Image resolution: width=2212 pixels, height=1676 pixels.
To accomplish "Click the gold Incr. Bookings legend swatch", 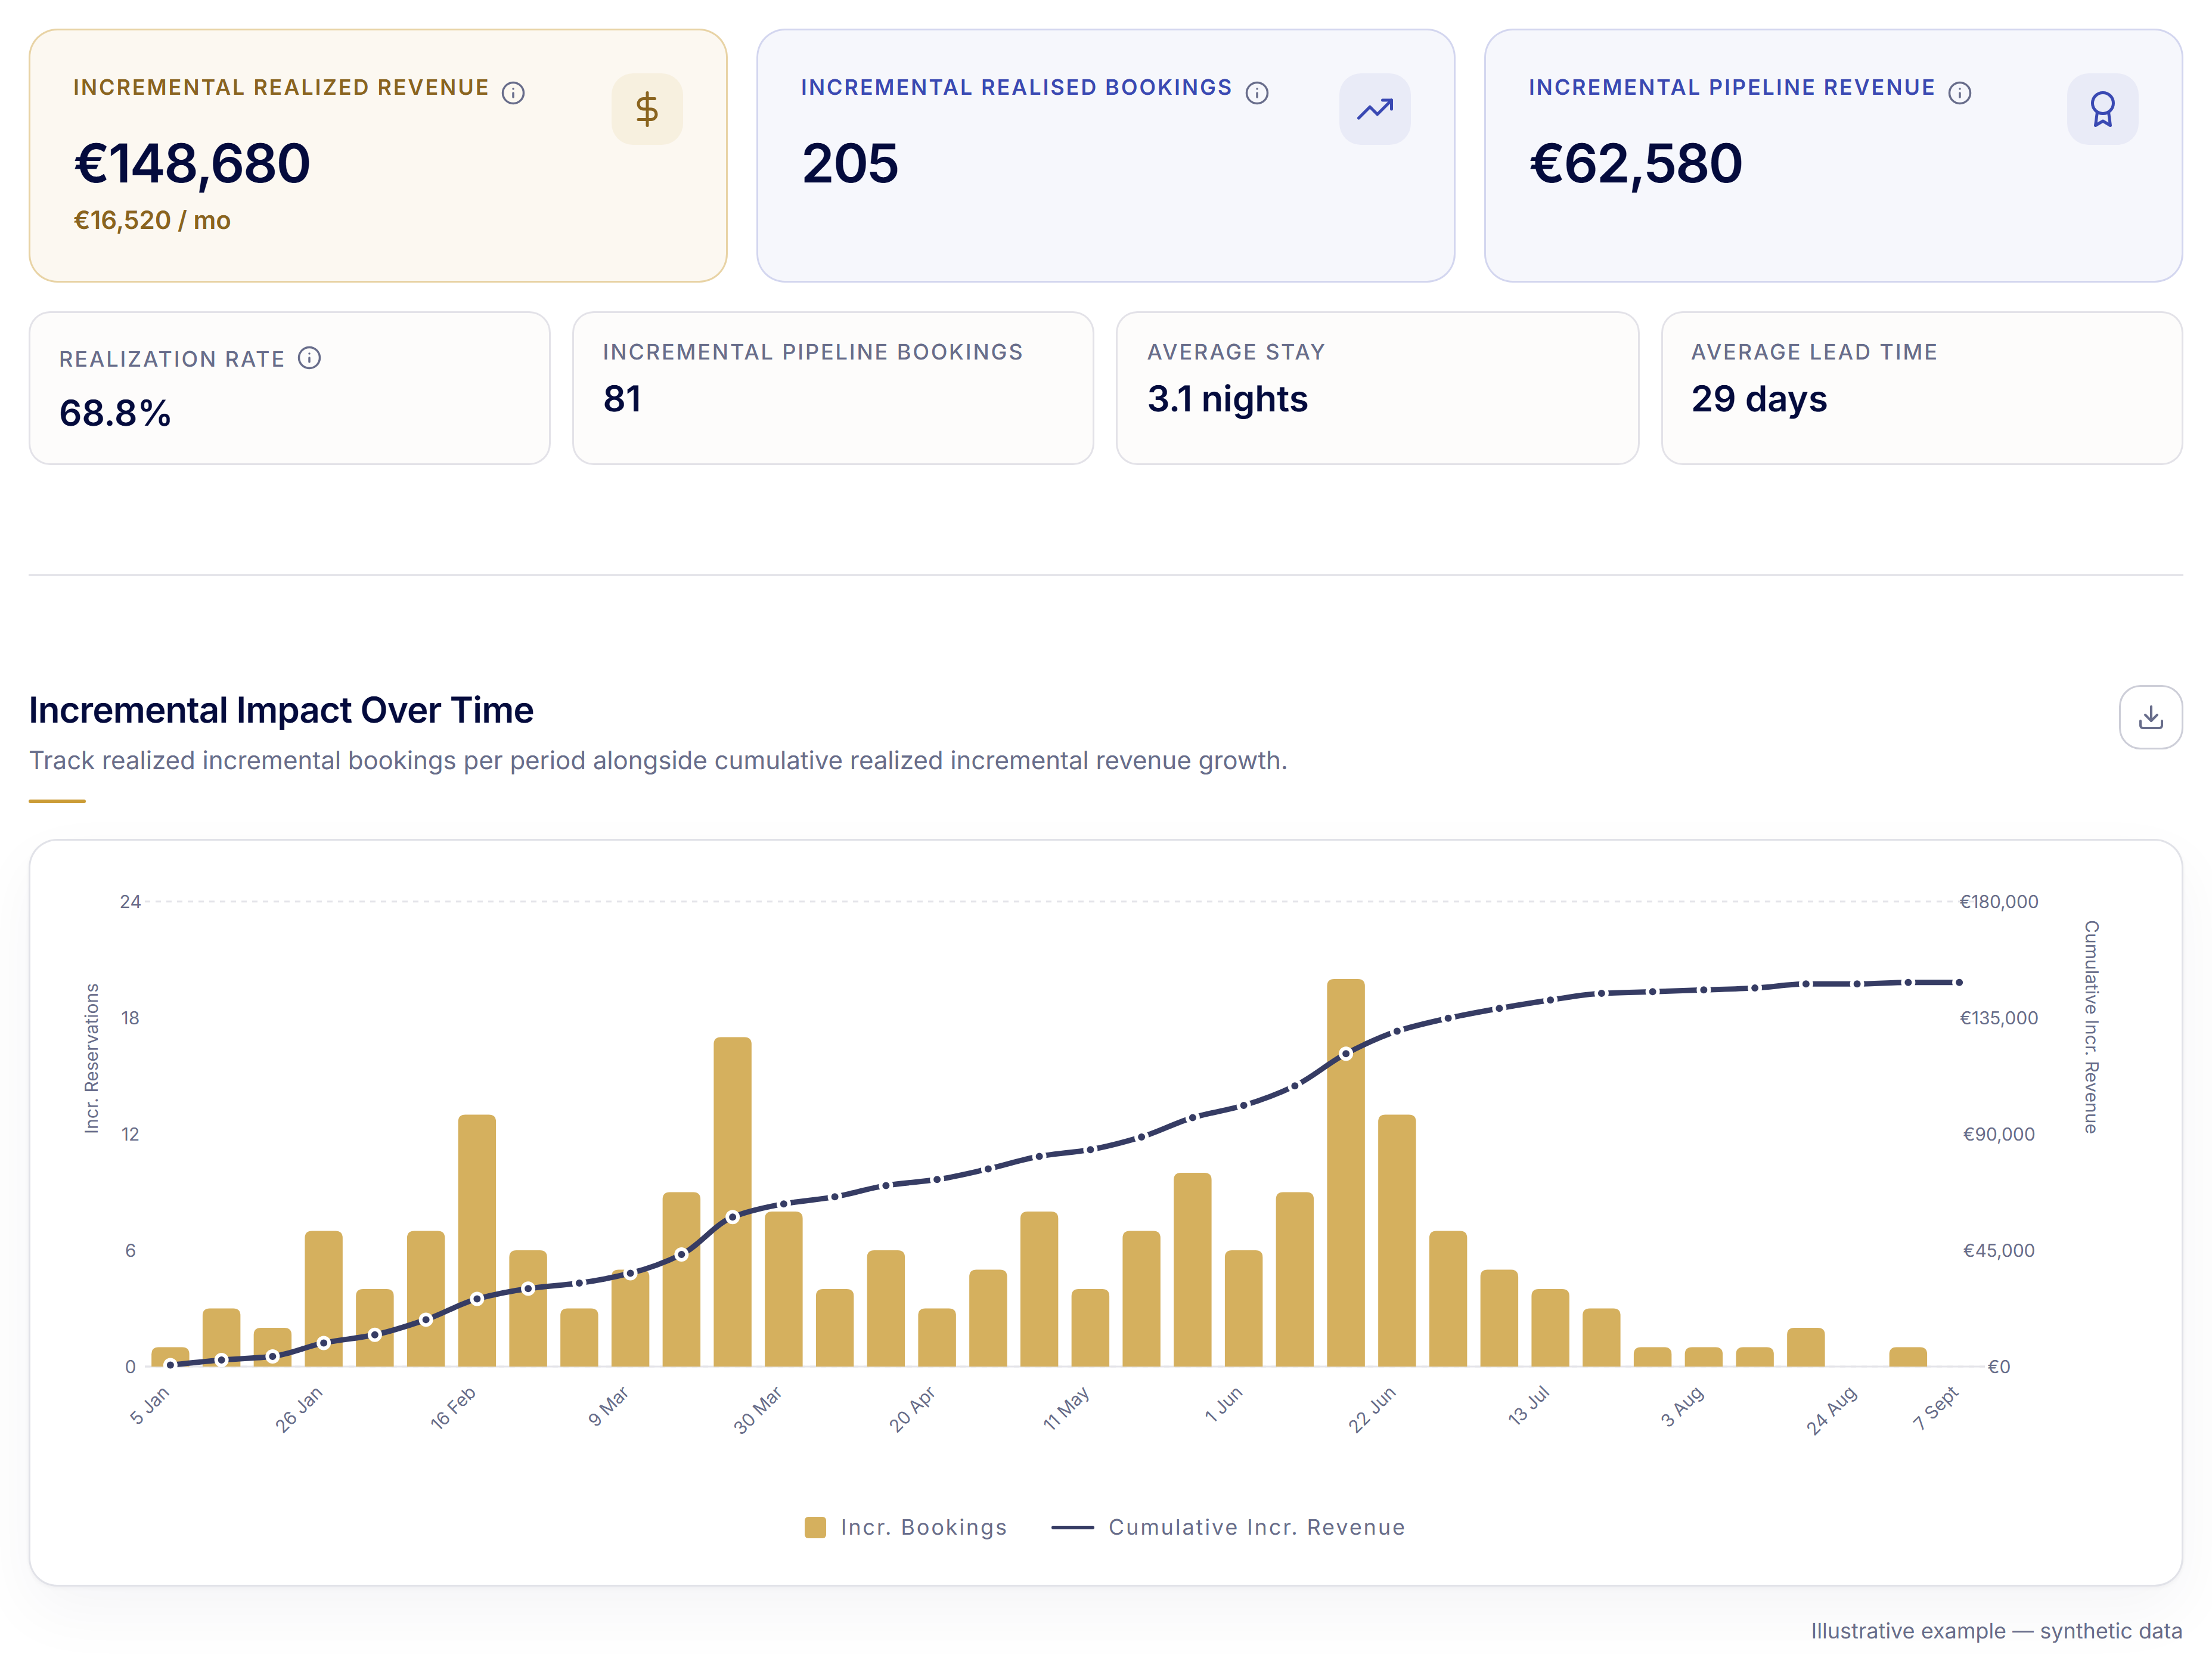I will [815, 1527].
